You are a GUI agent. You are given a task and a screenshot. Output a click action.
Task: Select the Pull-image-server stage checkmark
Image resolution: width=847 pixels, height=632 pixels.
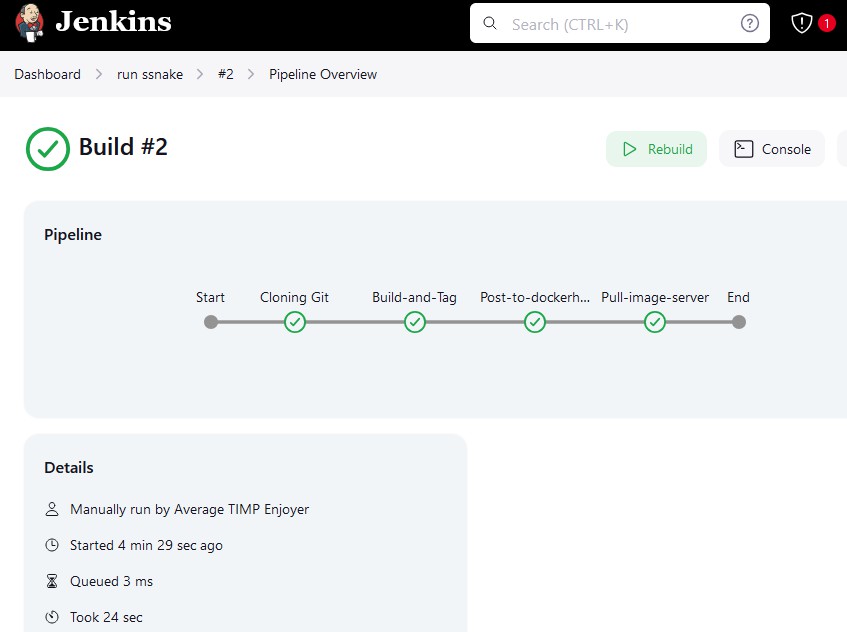click(x=655, y=322)
